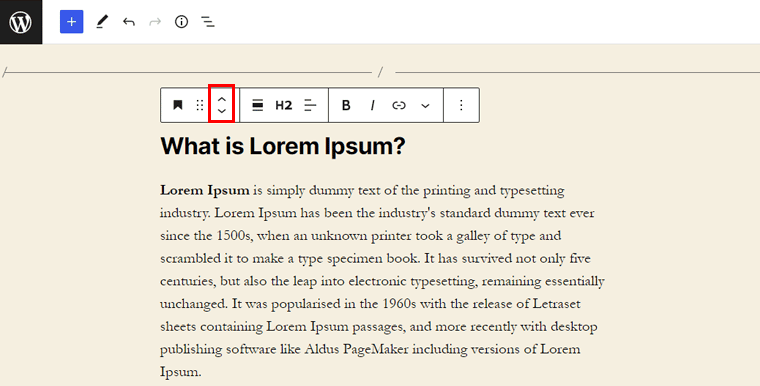This screenshot has width=760, height=386.
Task: Select the Tools pencil icon
Action: point(102,22)
